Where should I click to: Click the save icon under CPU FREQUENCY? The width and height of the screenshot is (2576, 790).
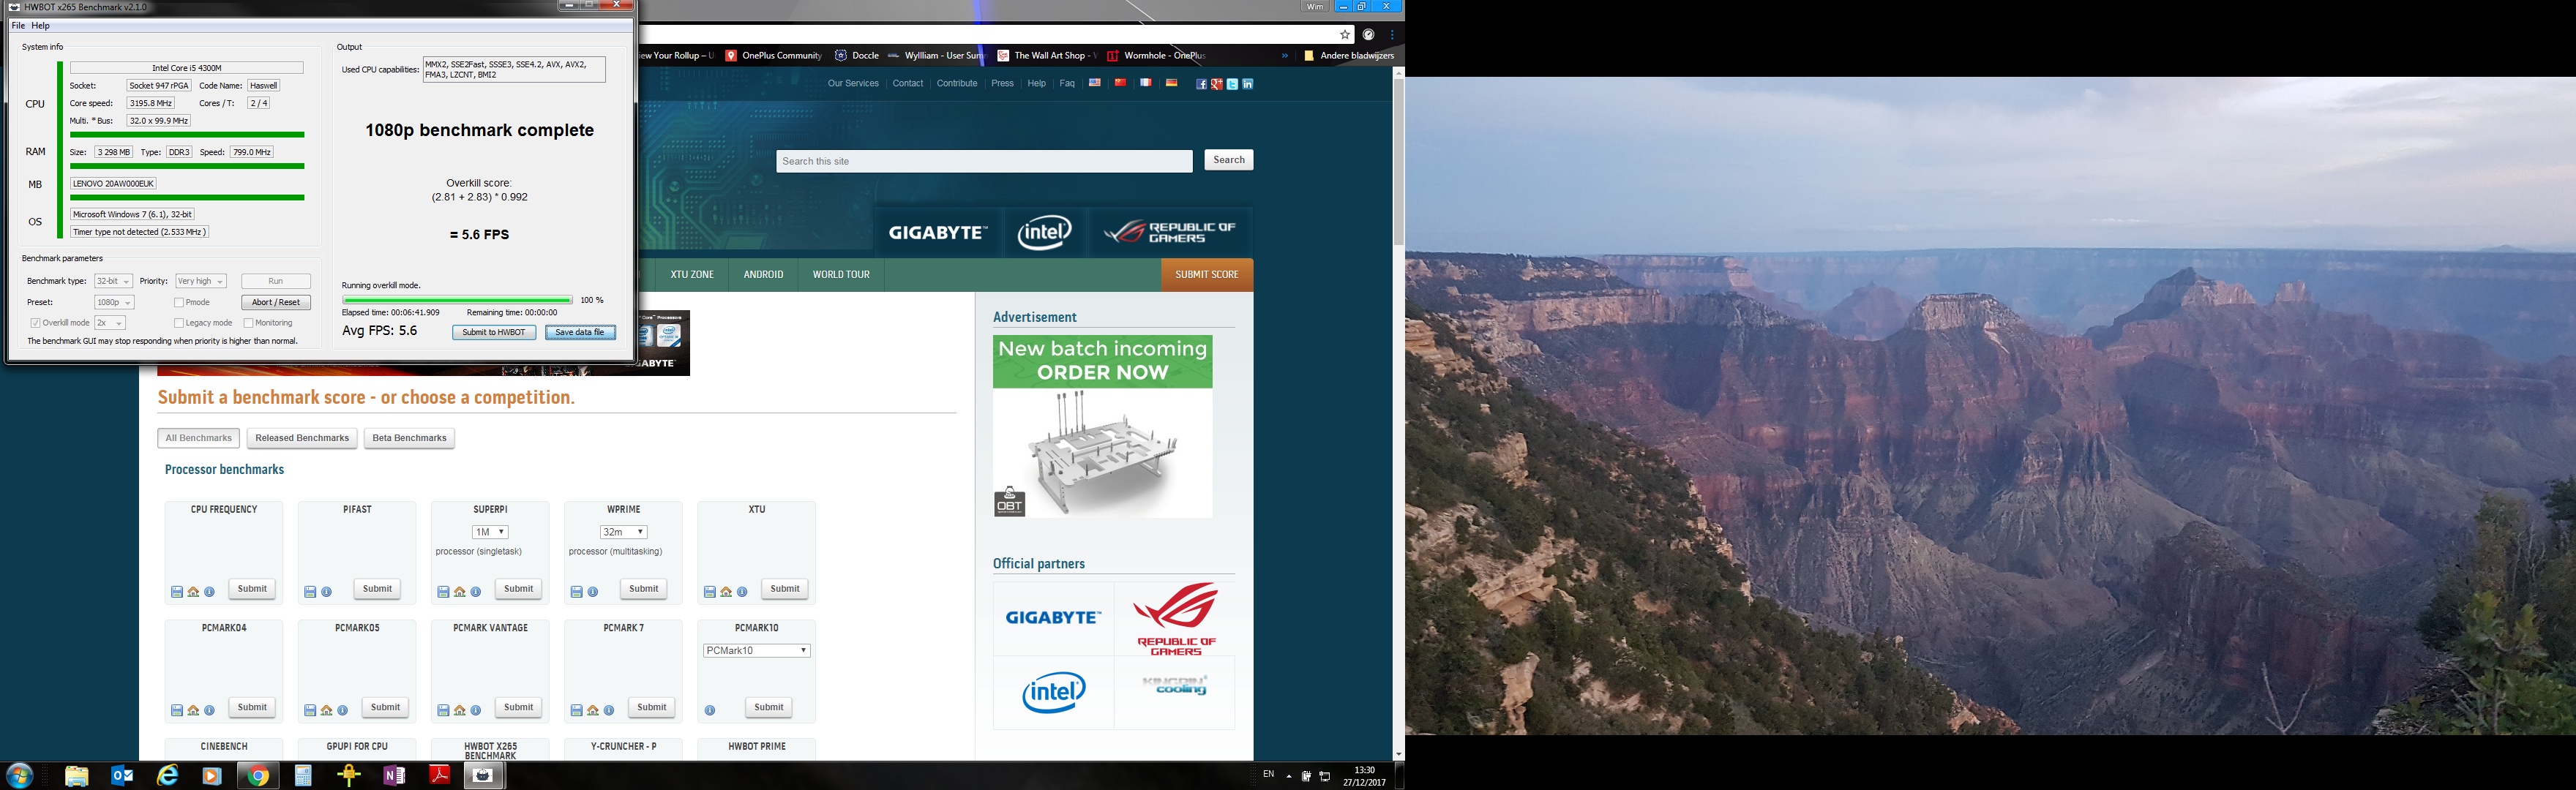click(x=177, y=592)
